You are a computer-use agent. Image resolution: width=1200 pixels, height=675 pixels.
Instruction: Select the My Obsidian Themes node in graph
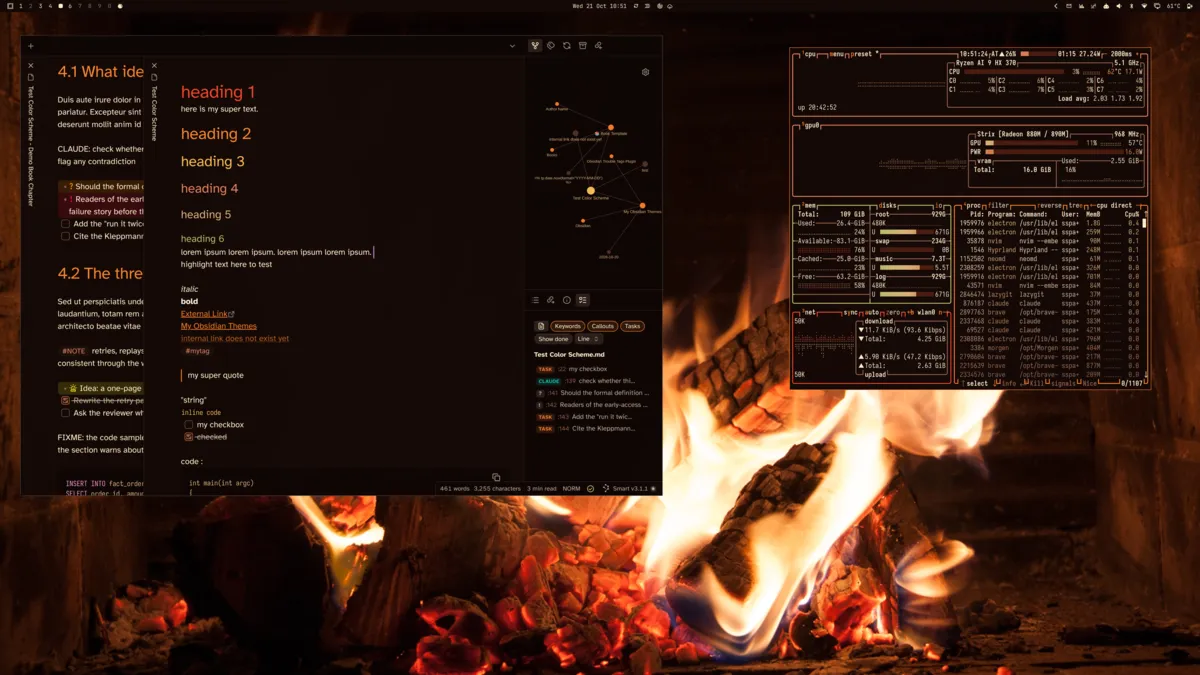tap(642, 205)
